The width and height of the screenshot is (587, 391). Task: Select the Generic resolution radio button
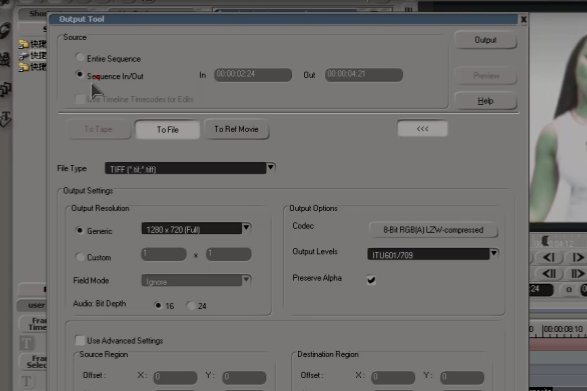coord(79,230)
